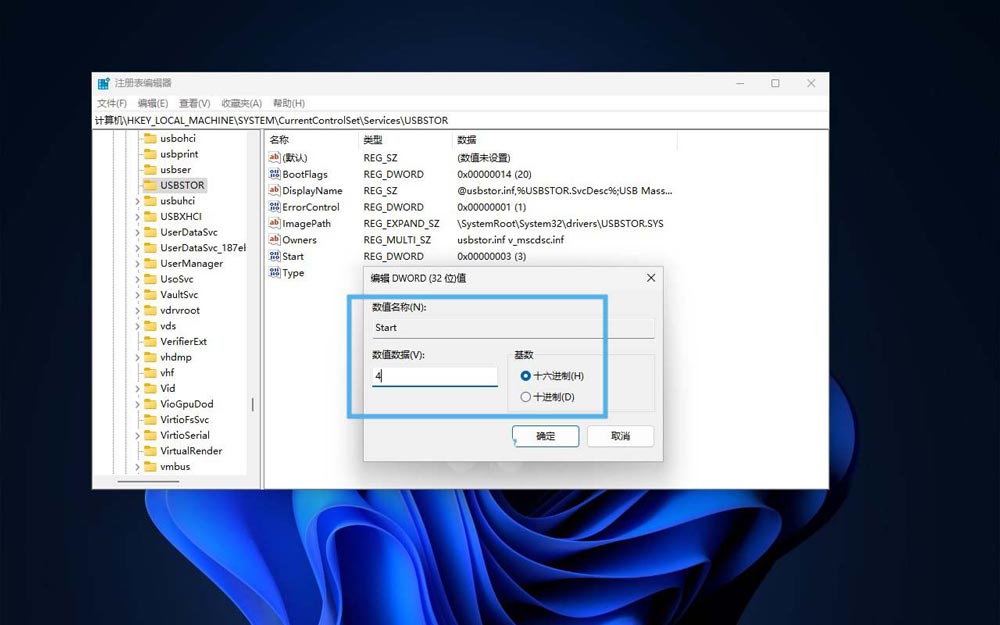Click the registry editor icon in title bar
The width and height of the screenshot is (1000, 625).
(x=104, y=83)
